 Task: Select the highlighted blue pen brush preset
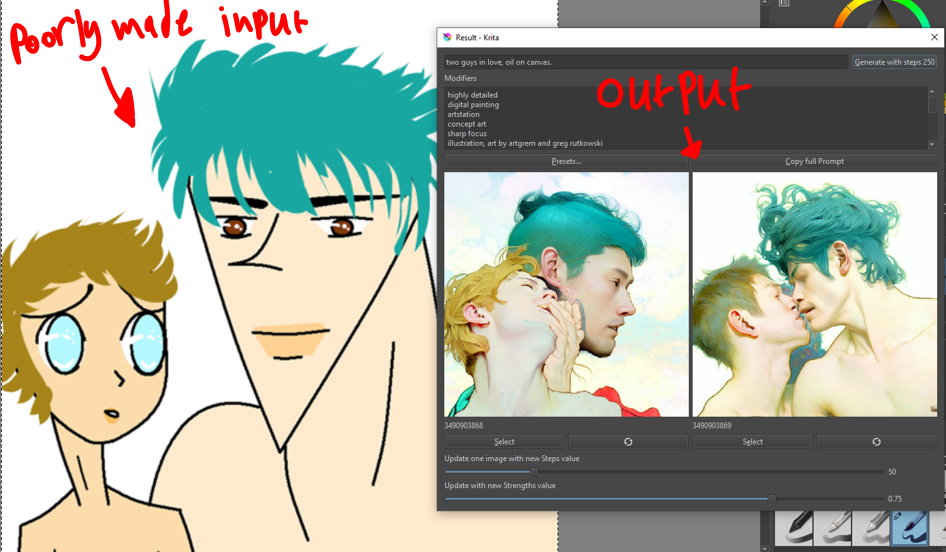[x=910, y=528]
